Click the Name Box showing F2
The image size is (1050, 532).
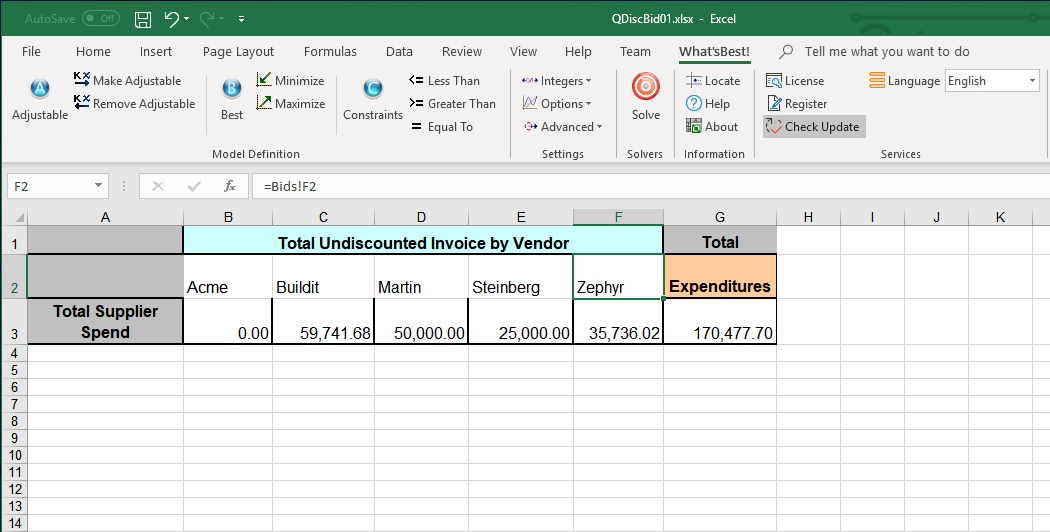(49, 186)
